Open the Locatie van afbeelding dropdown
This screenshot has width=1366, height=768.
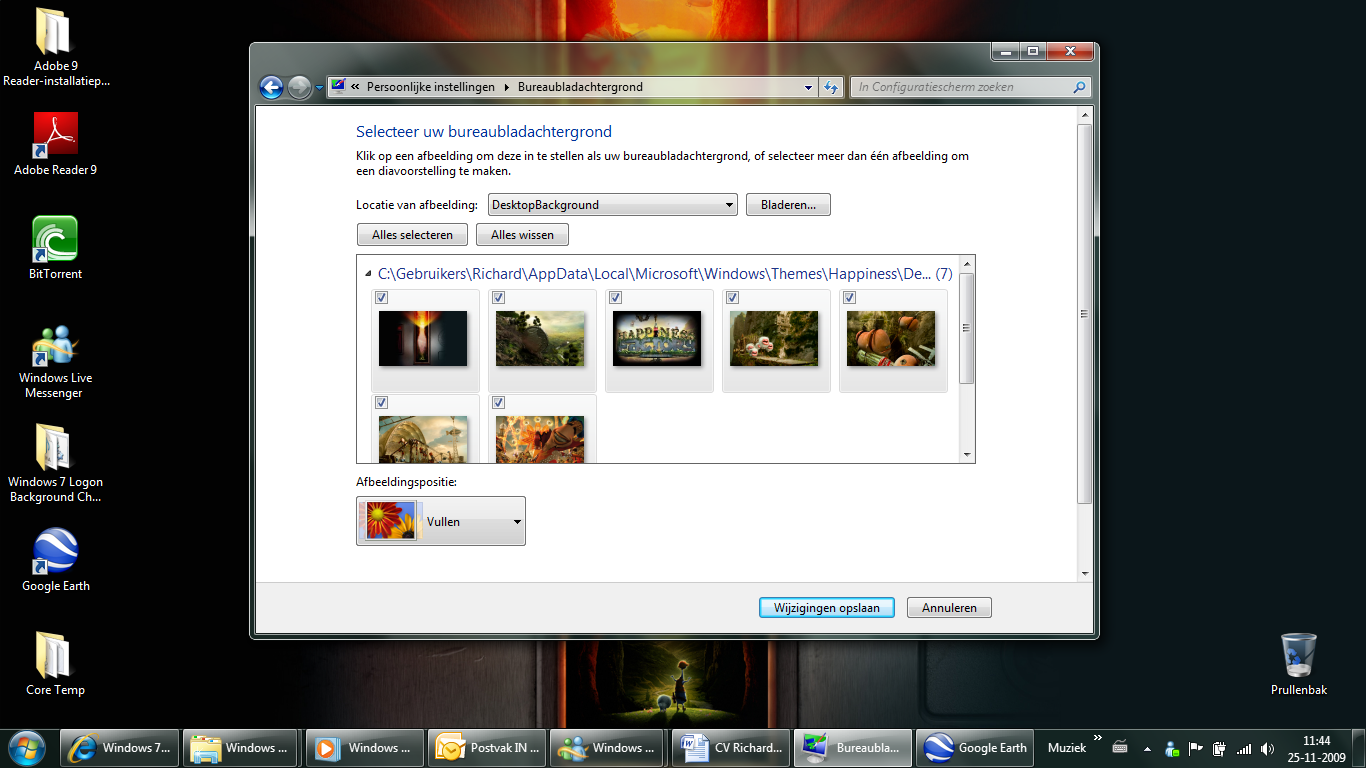coord(612,205)
